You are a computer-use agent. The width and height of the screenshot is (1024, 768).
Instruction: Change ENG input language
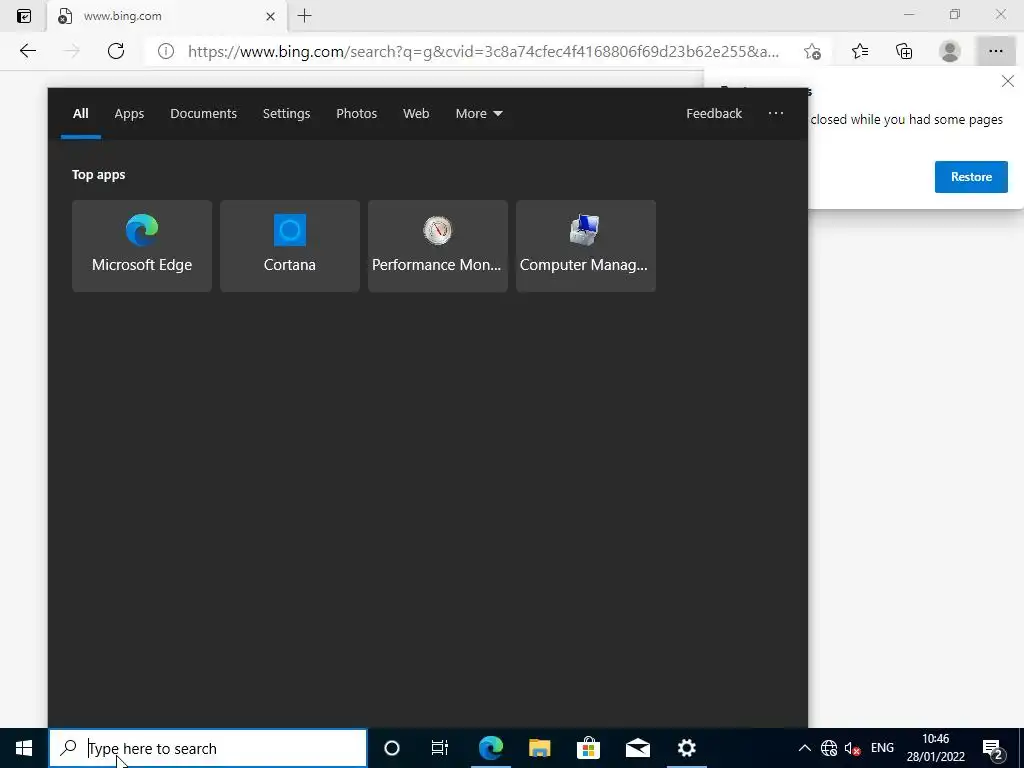pos(882,748)
